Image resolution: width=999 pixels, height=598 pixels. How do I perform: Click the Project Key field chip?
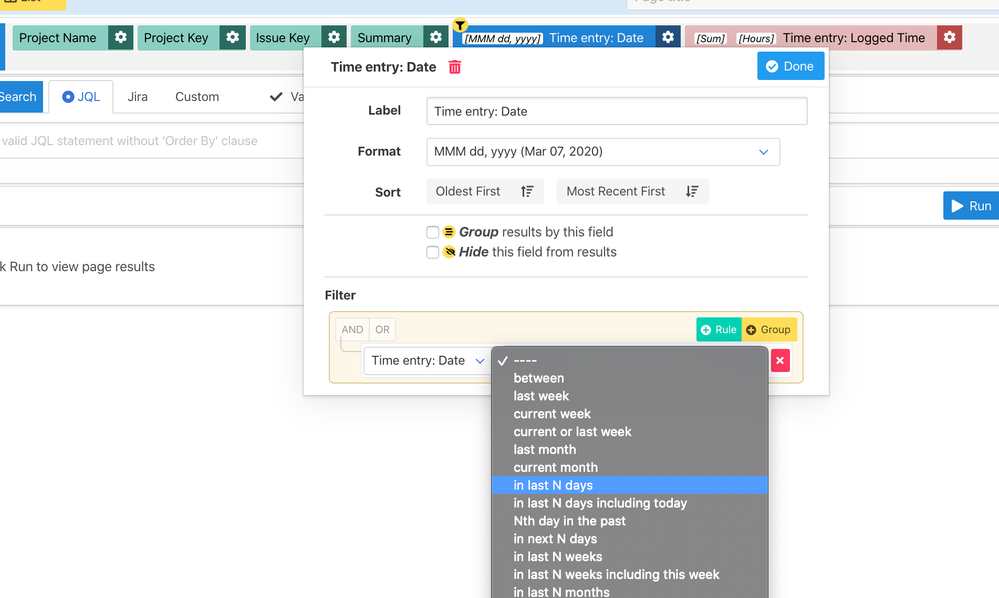178,38
